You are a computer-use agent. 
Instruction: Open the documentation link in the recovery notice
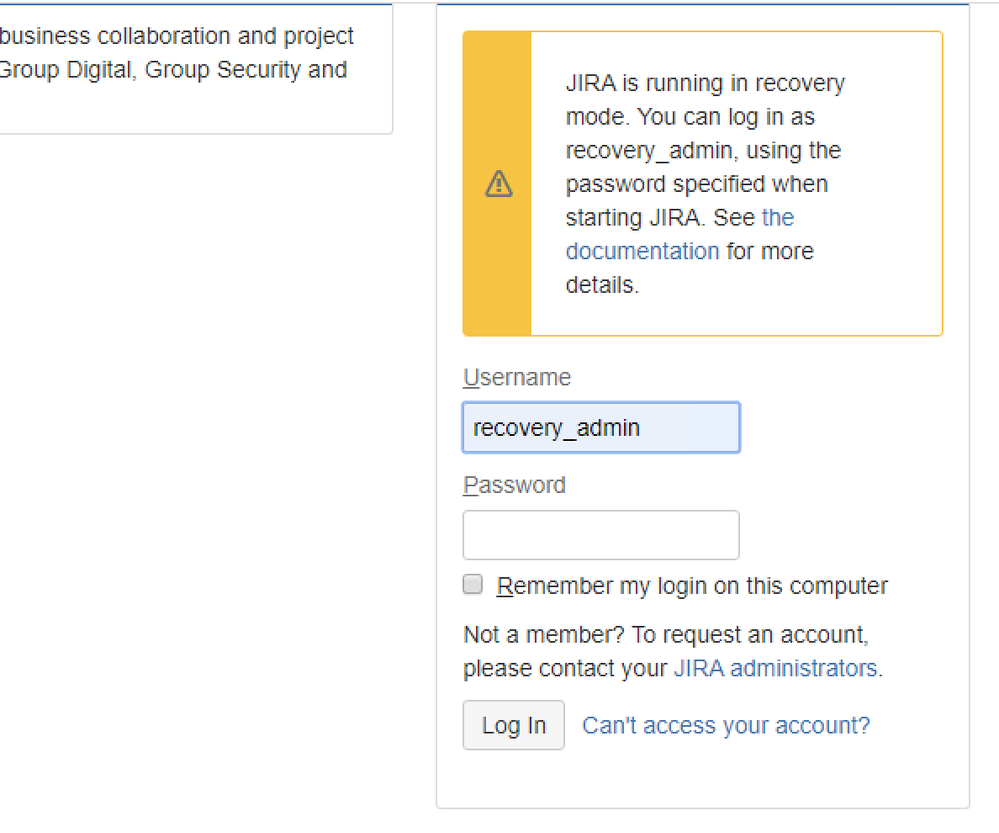tap(642, 251)
